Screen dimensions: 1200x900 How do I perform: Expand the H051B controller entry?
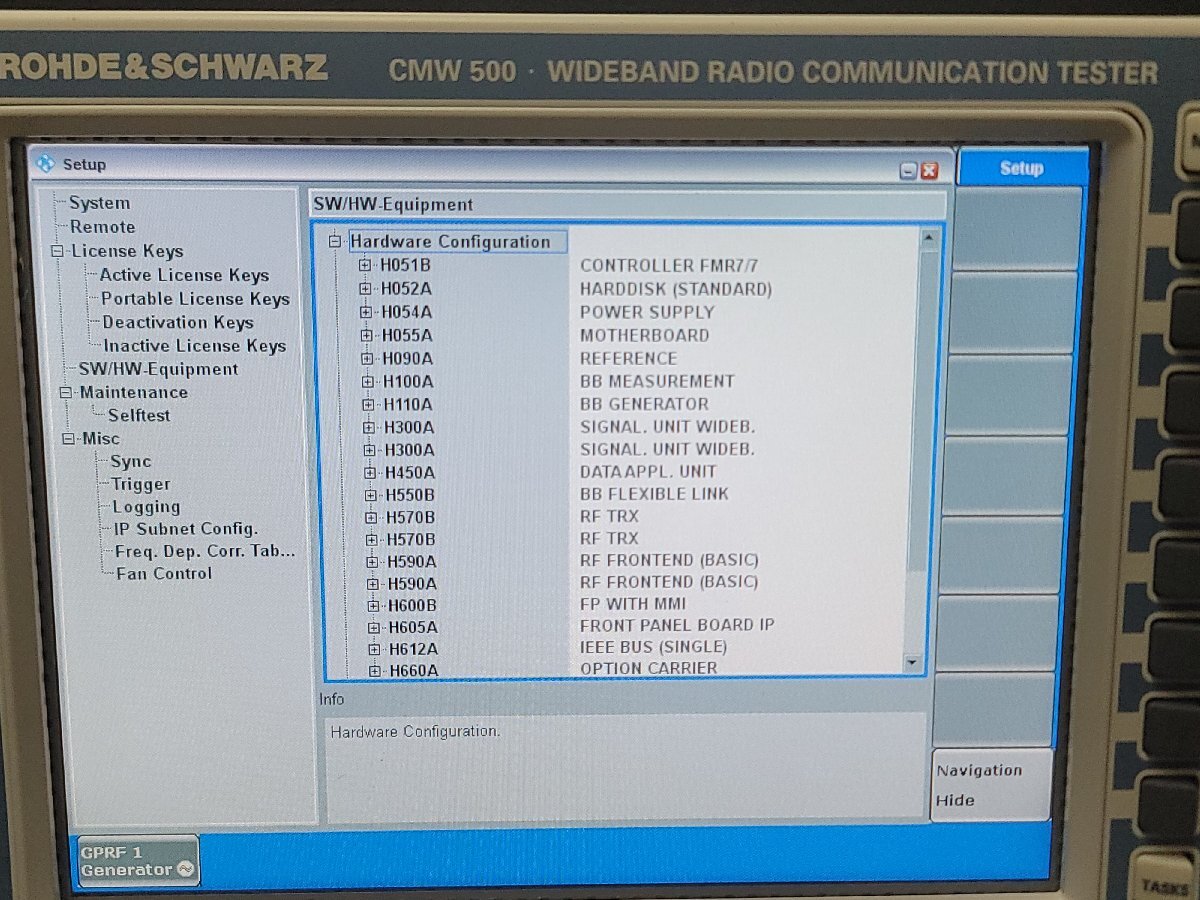[x=365, y=265]
